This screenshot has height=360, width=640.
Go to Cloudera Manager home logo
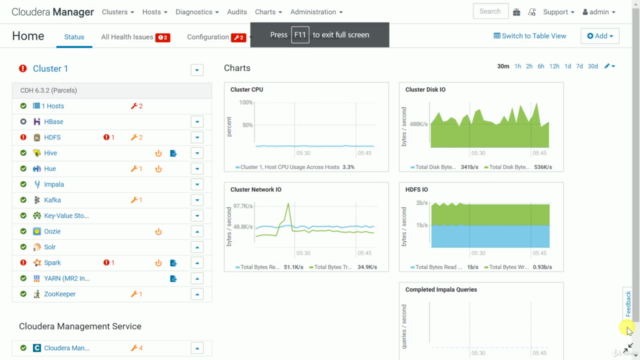(x=53, y=12)
